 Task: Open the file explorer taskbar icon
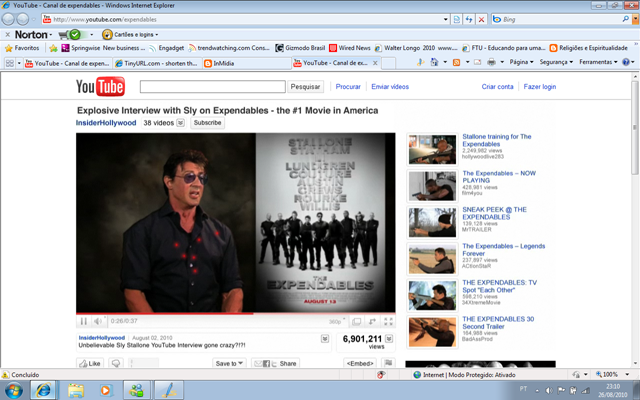click(76, 391)
